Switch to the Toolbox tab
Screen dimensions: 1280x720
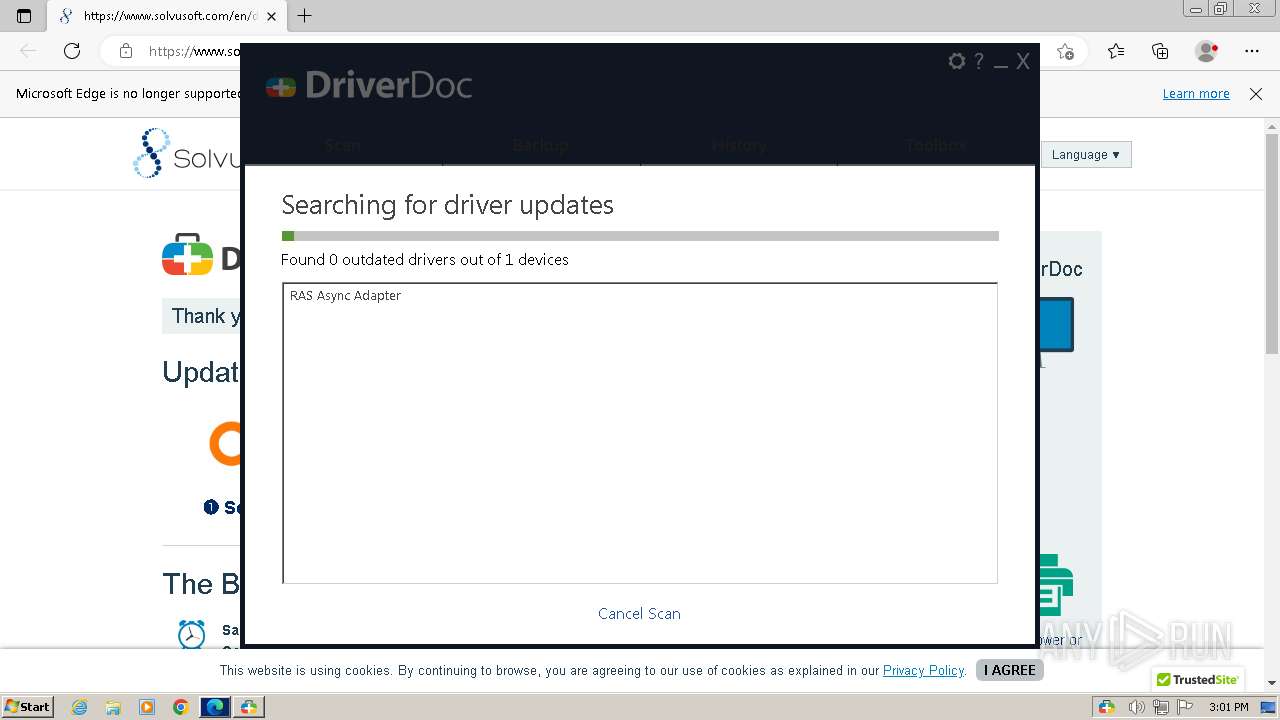coord(936,145)
